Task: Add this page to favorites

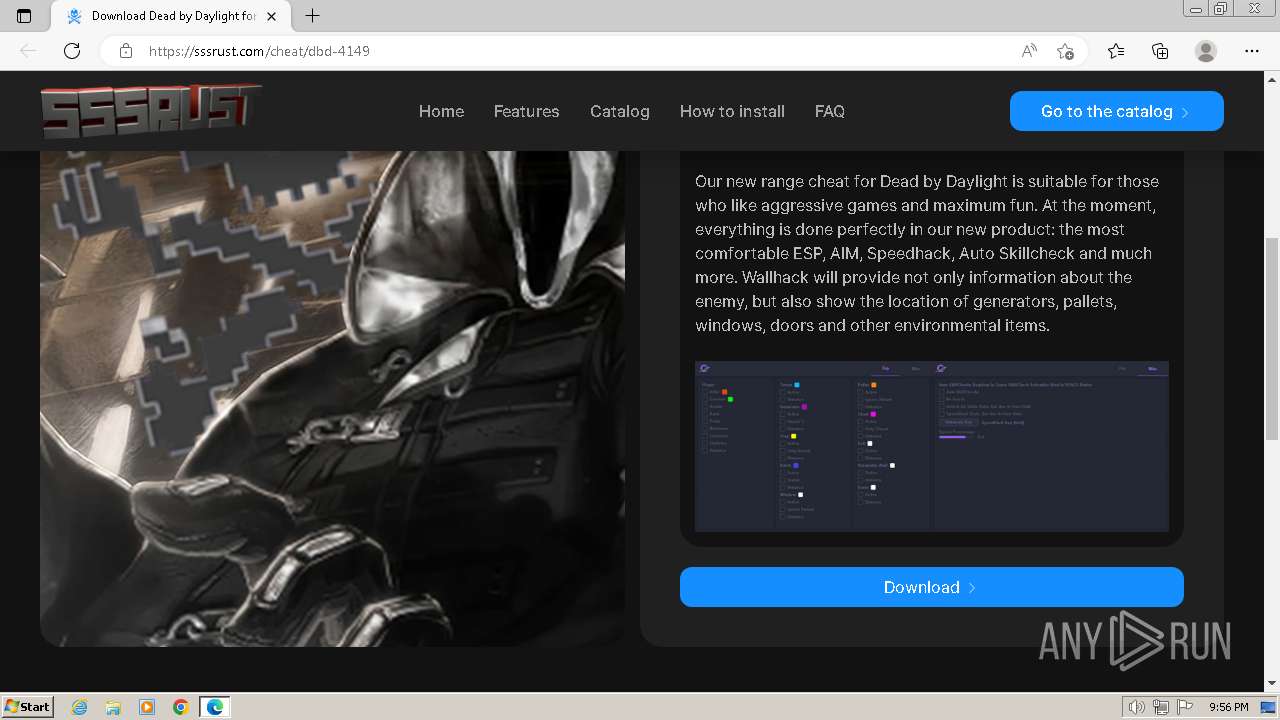Action: tap(1065, 51)
